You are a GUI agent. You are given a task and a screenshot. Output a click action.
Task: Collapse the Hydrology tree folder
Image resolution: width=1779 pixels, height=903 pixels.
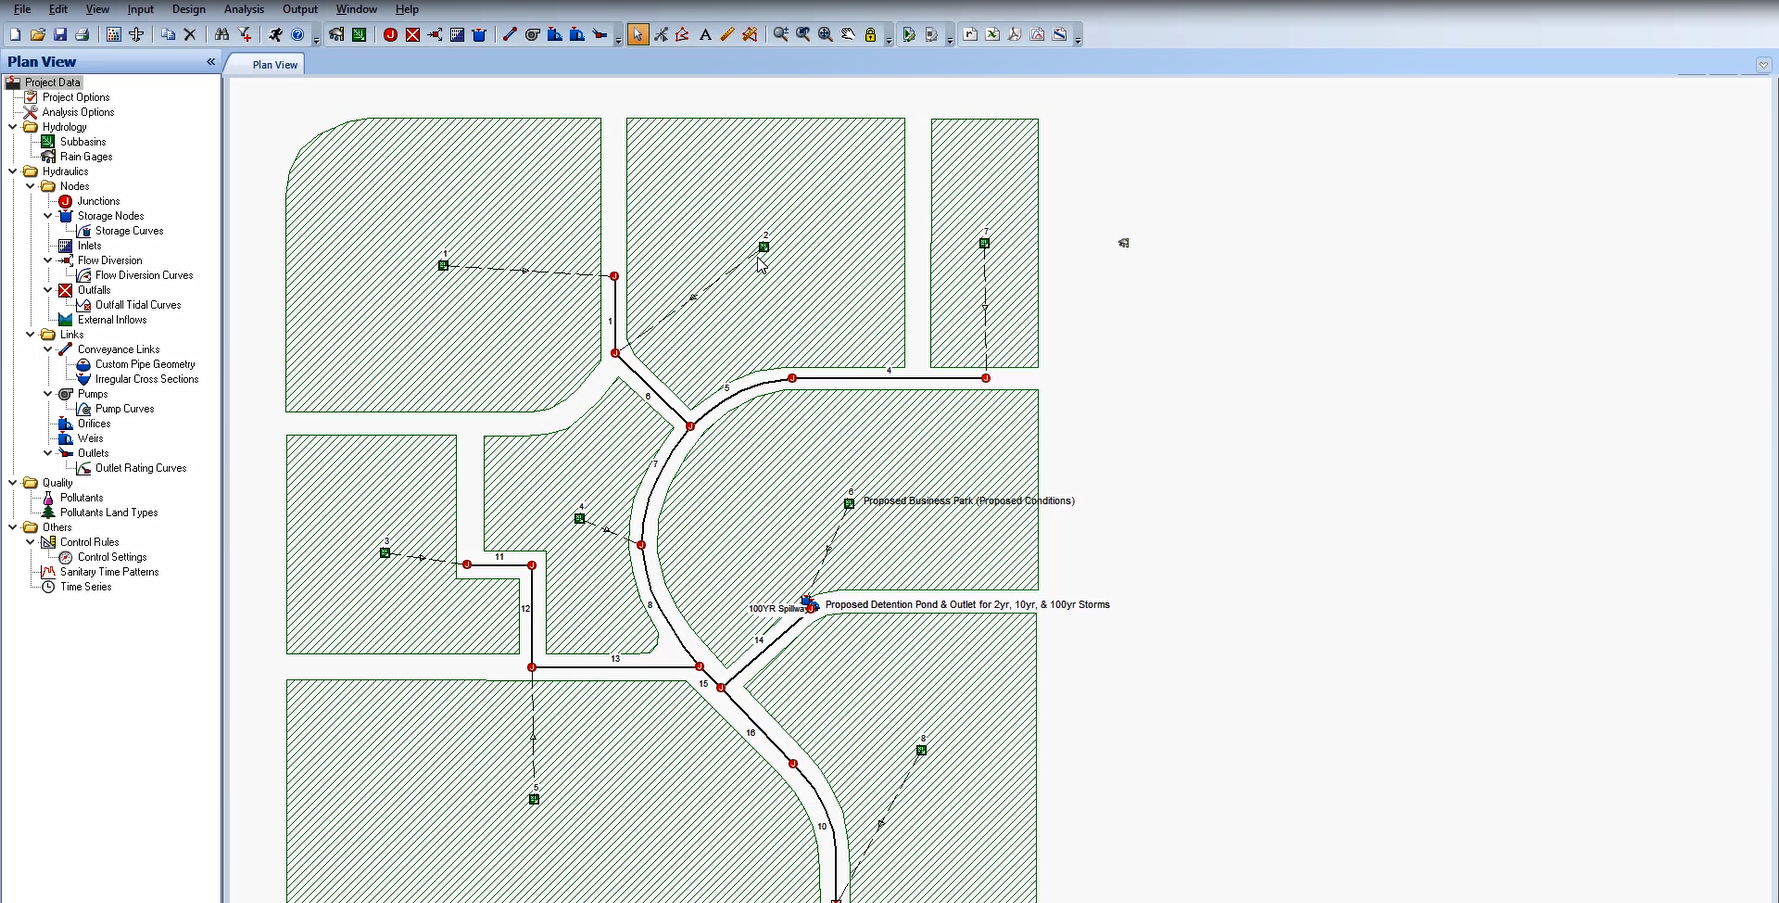coord(13,127)
